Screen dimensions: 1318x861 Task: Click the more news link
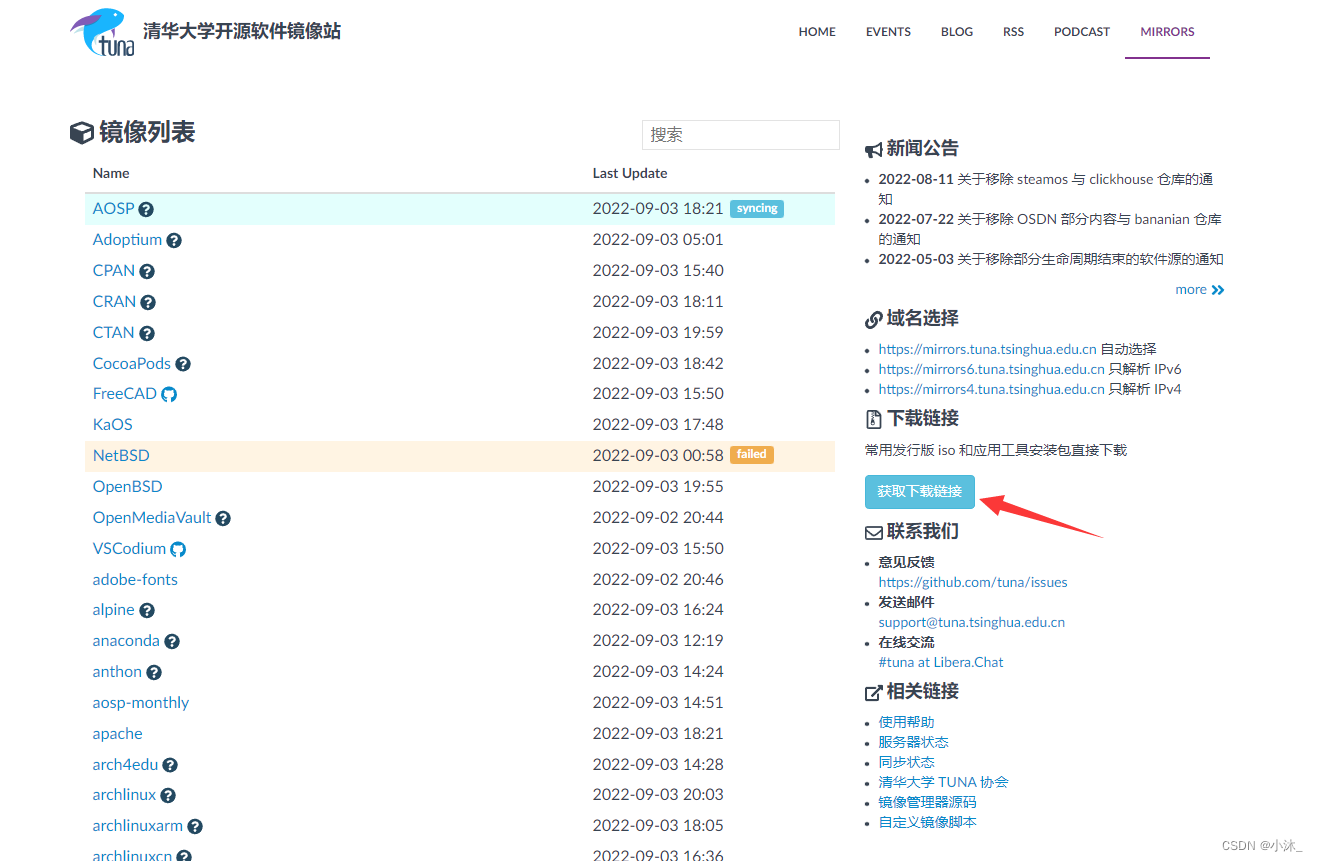click(x=1200, y=290)
